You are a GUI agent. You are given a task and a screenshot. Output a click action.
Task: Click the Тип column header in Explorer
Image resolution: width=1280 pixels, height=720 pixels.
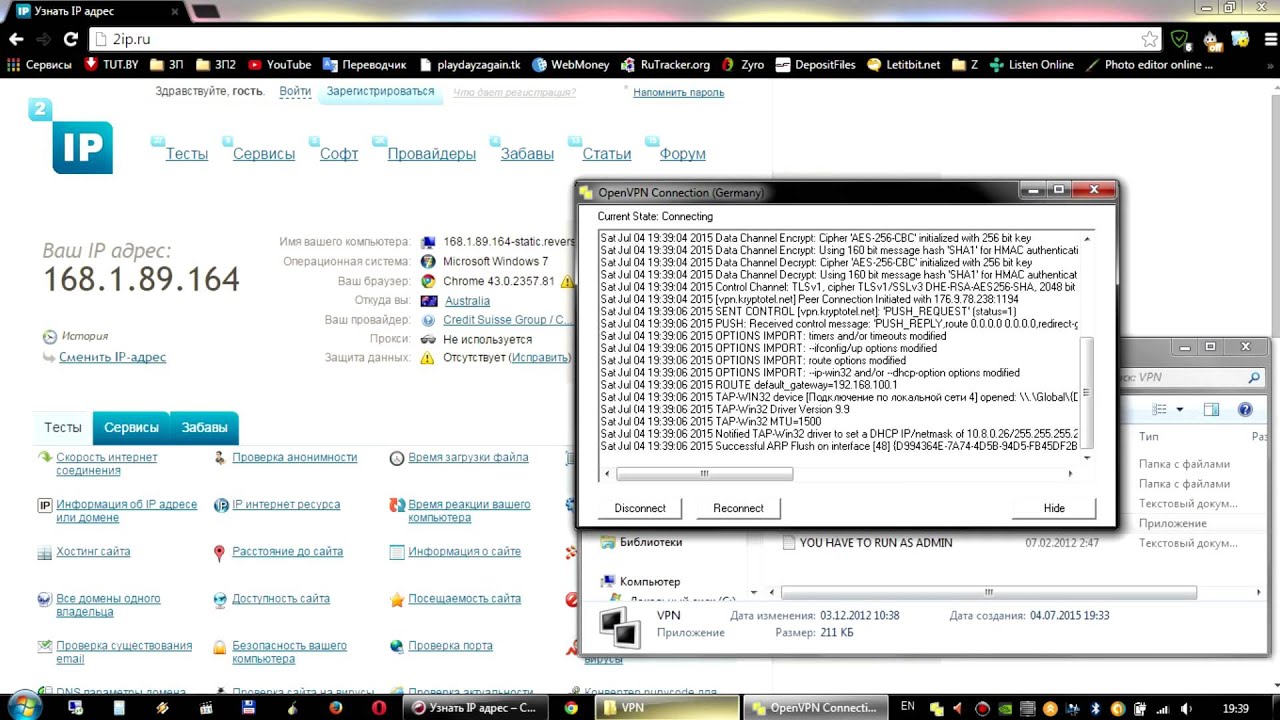(1149, 436)
